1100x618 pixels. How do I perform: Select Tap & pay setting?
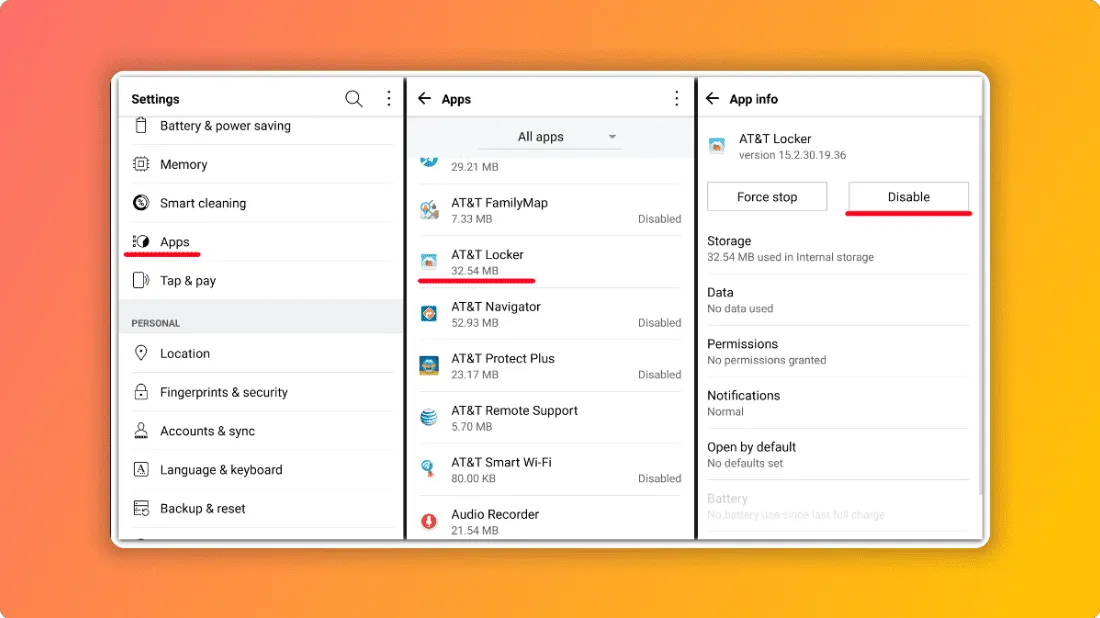(262, 280)
